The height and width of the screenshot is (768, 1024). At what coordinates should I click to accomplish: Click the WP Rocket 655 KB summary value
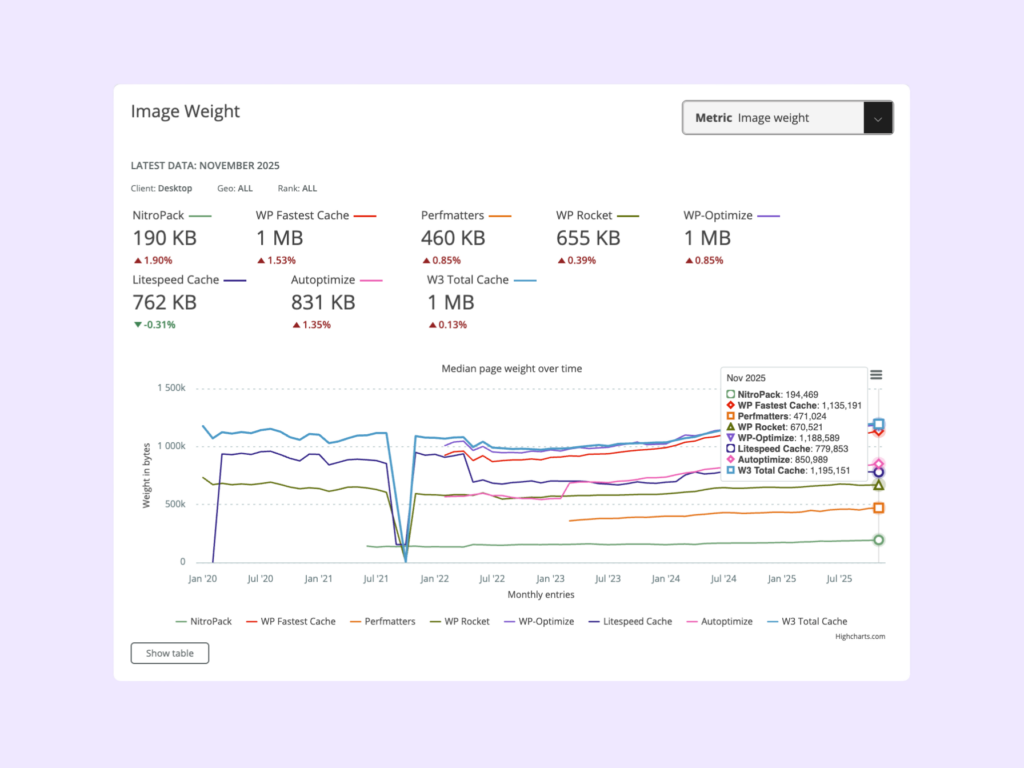tap(588, 238)
